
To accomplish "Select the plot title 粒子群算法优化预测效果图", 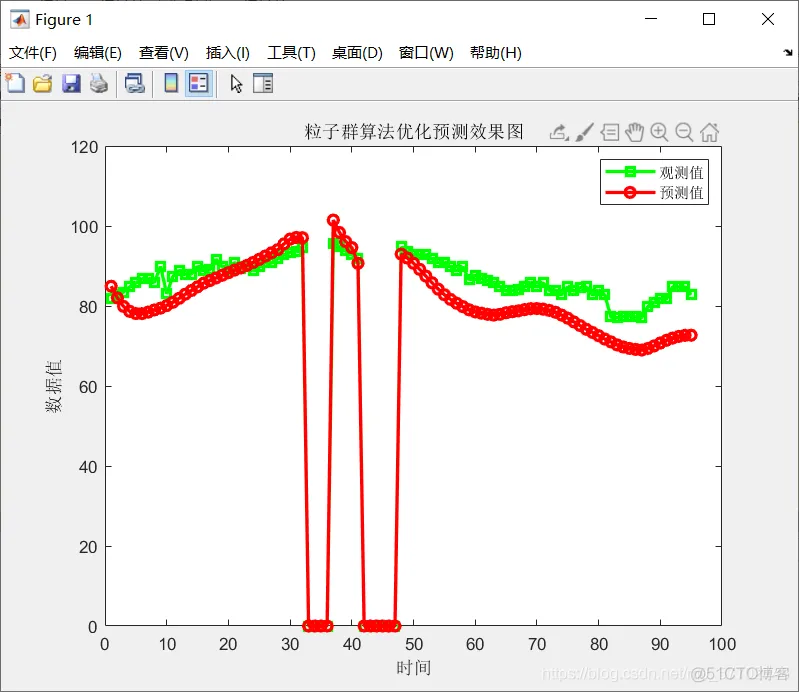I will [x=414, y=131].
